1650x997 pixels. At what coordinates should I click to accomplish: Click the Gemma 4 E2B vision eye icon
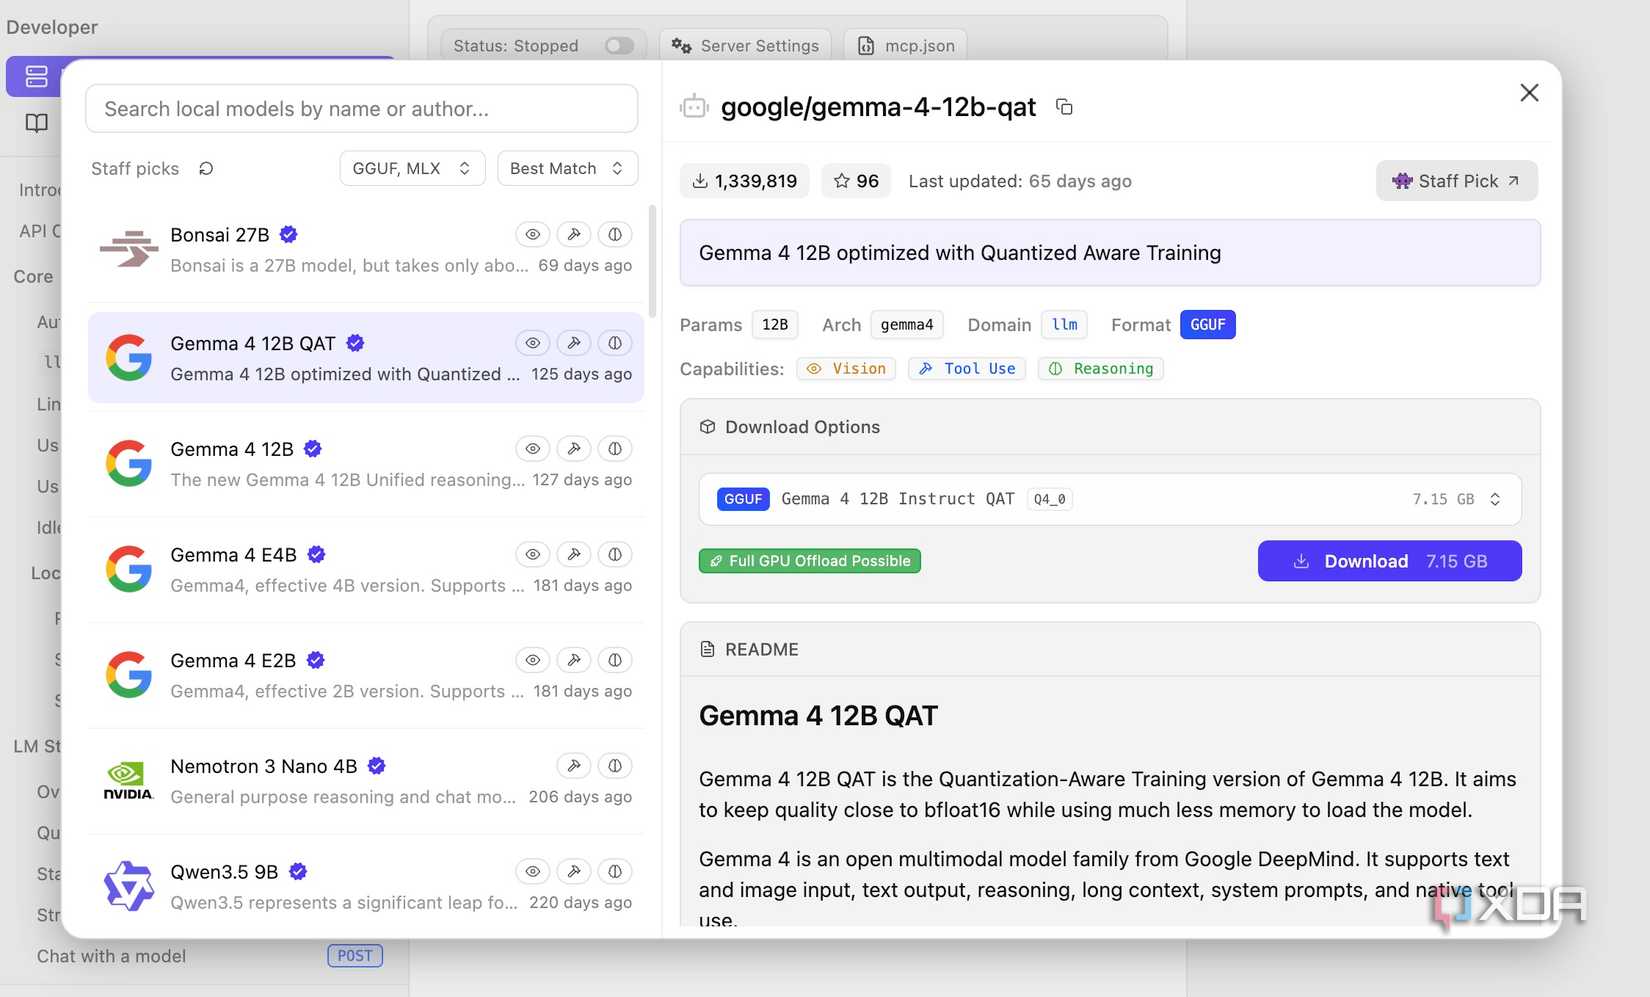point(533,660)
